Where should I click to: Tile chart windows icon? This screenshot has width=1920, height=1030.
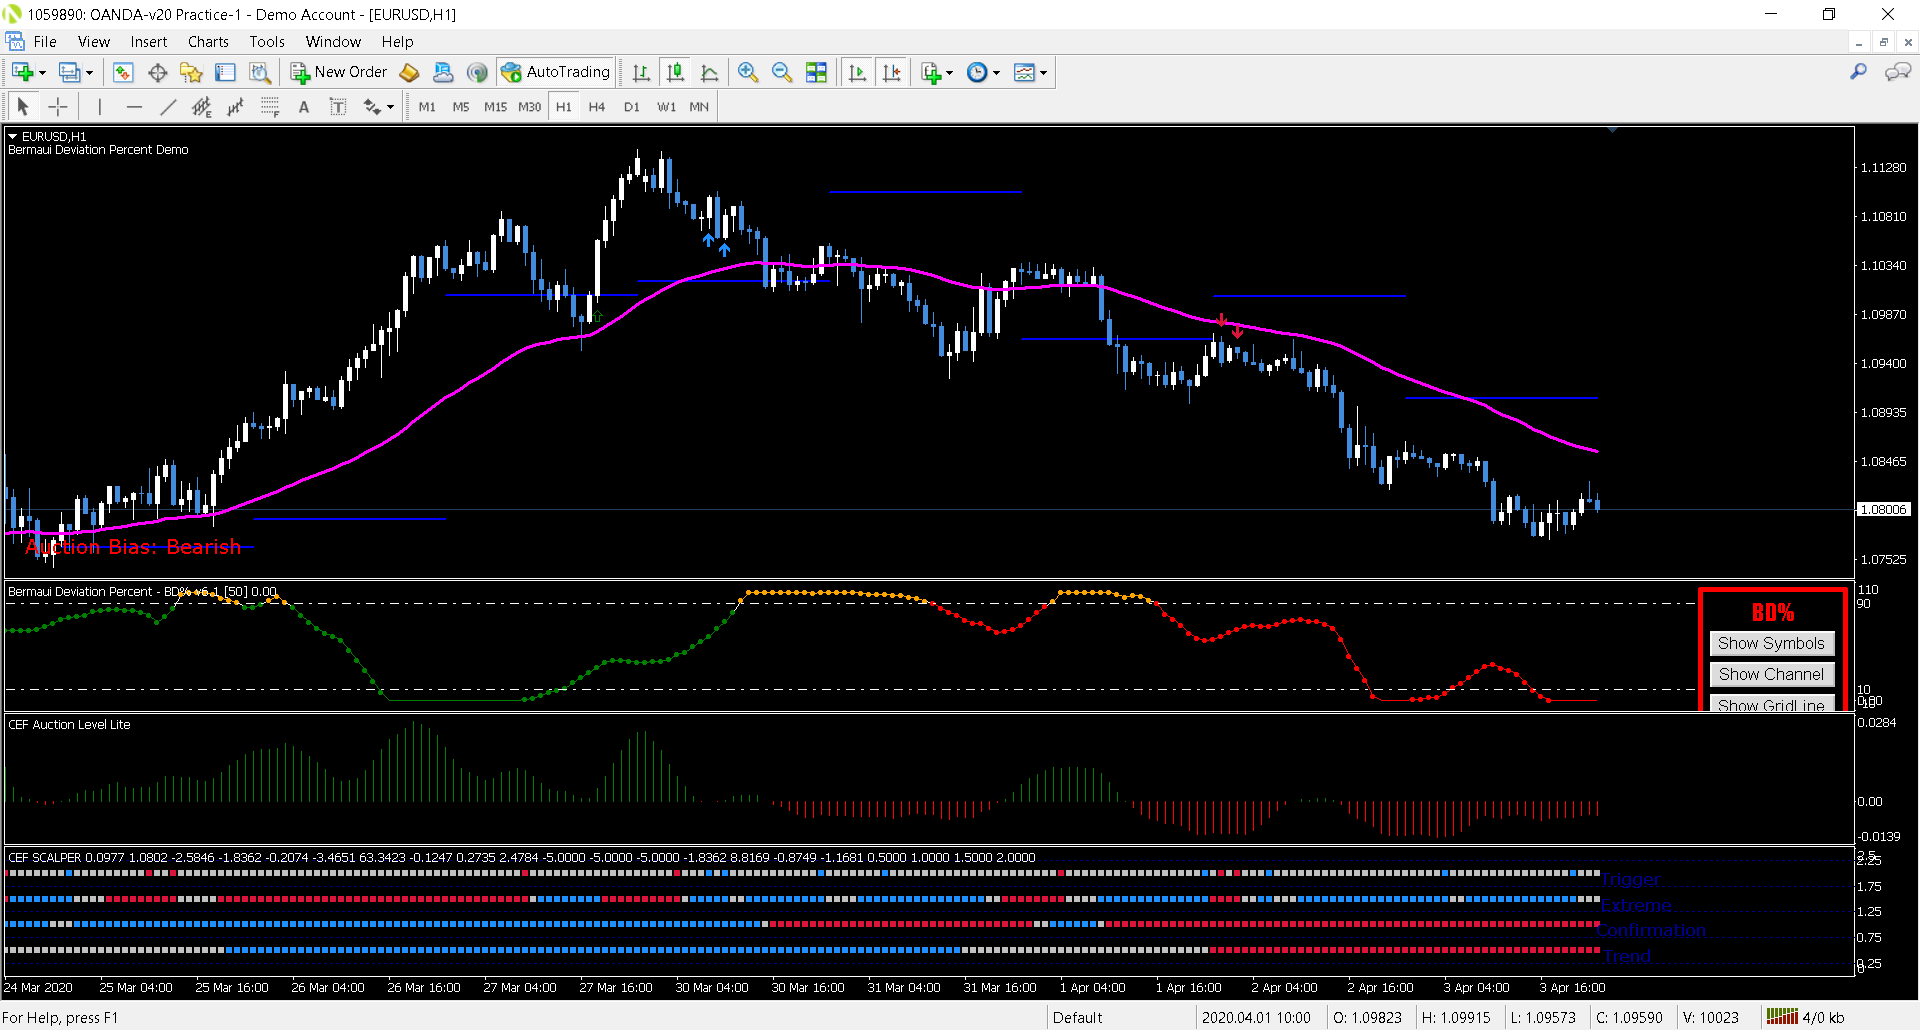[x=816, y=72]
